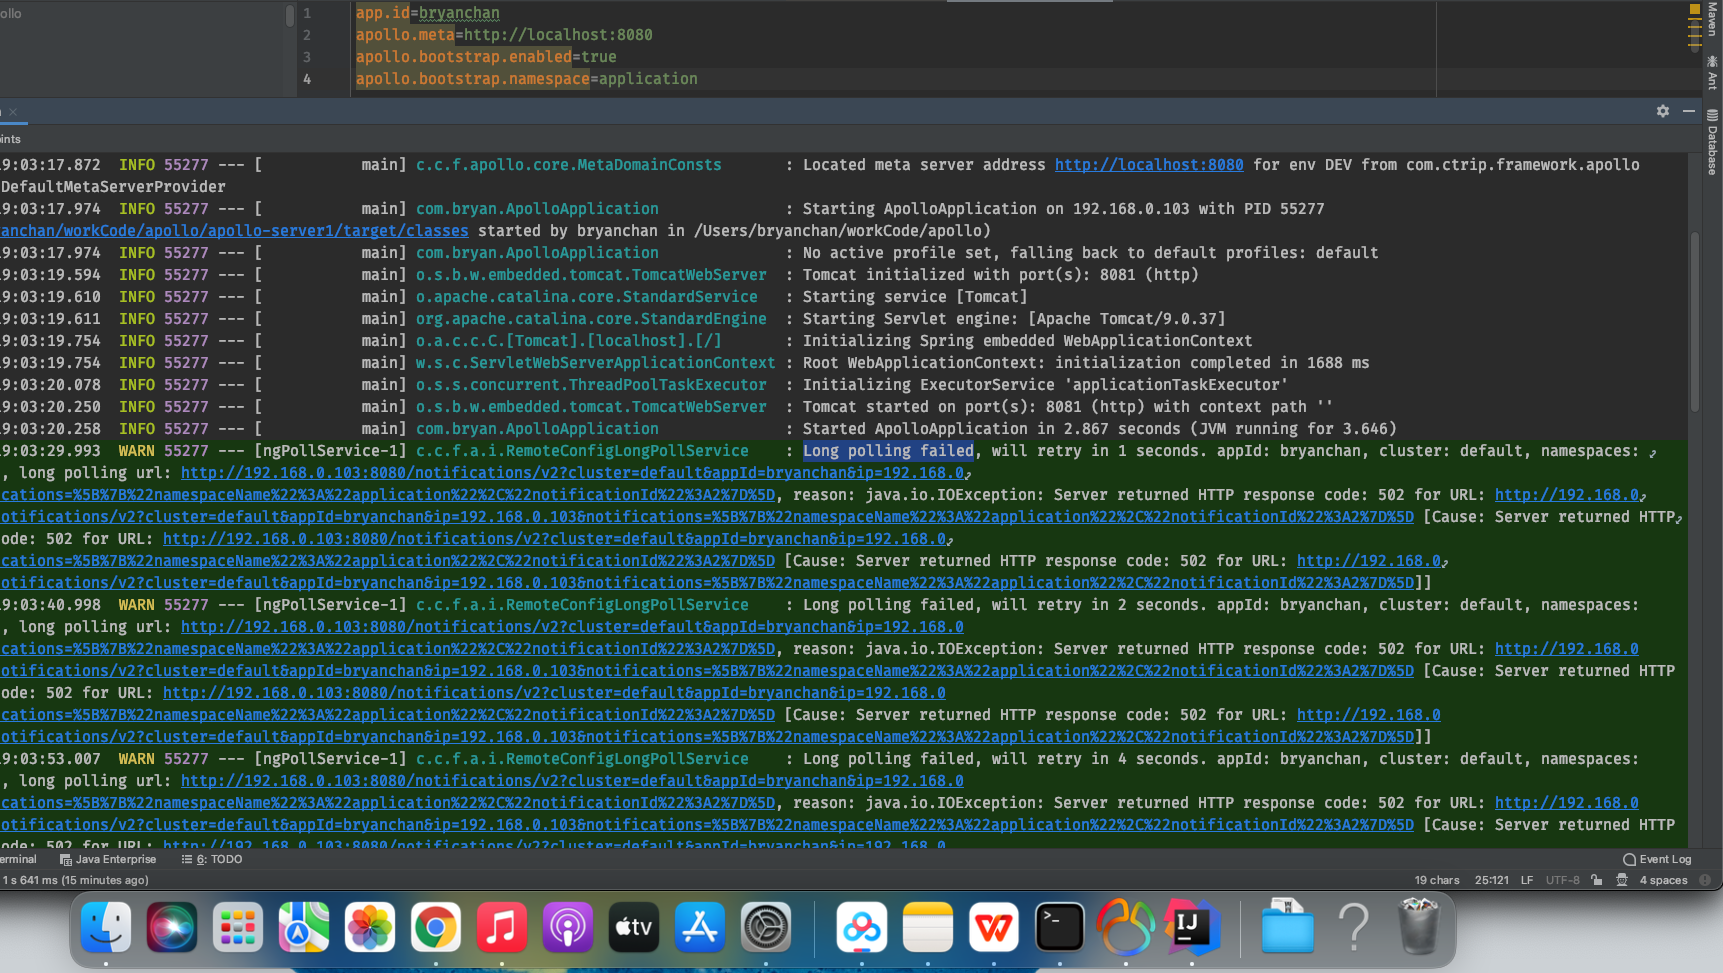Open the LF line separator selector
The height and width of the screenshot is (973, 1723).
1527,880
